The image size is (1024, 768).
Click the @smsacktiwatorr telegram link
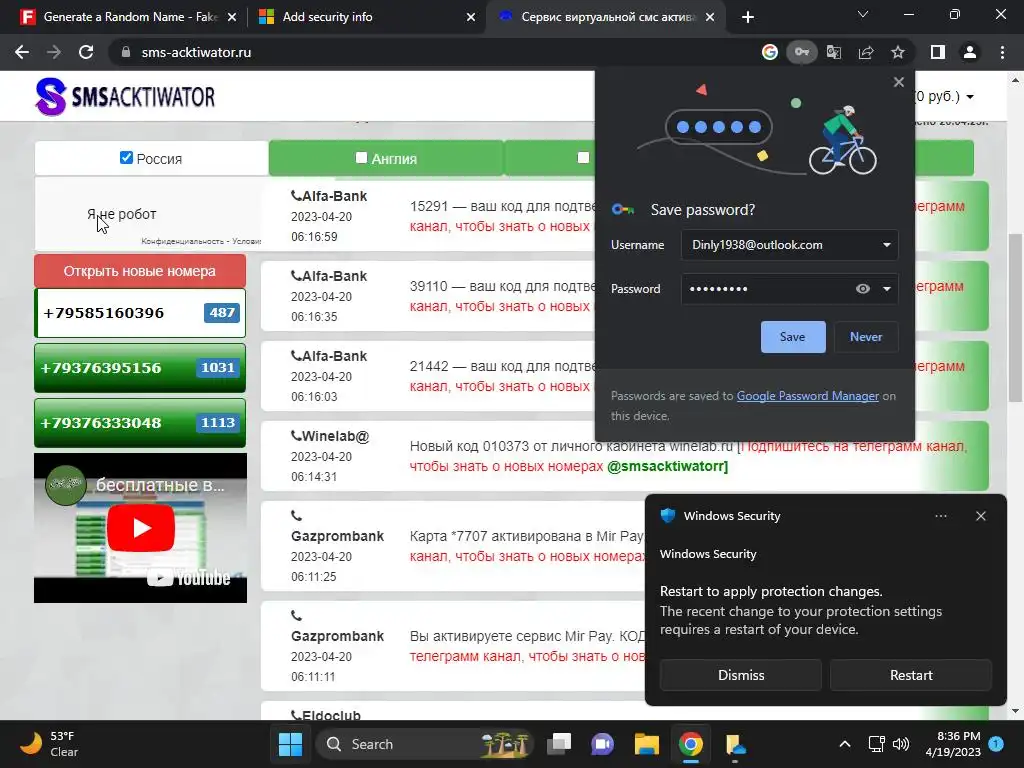[667, 466]
